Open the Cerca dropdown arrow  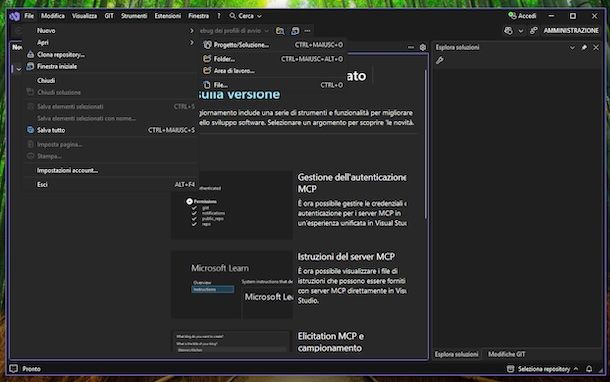259,16
